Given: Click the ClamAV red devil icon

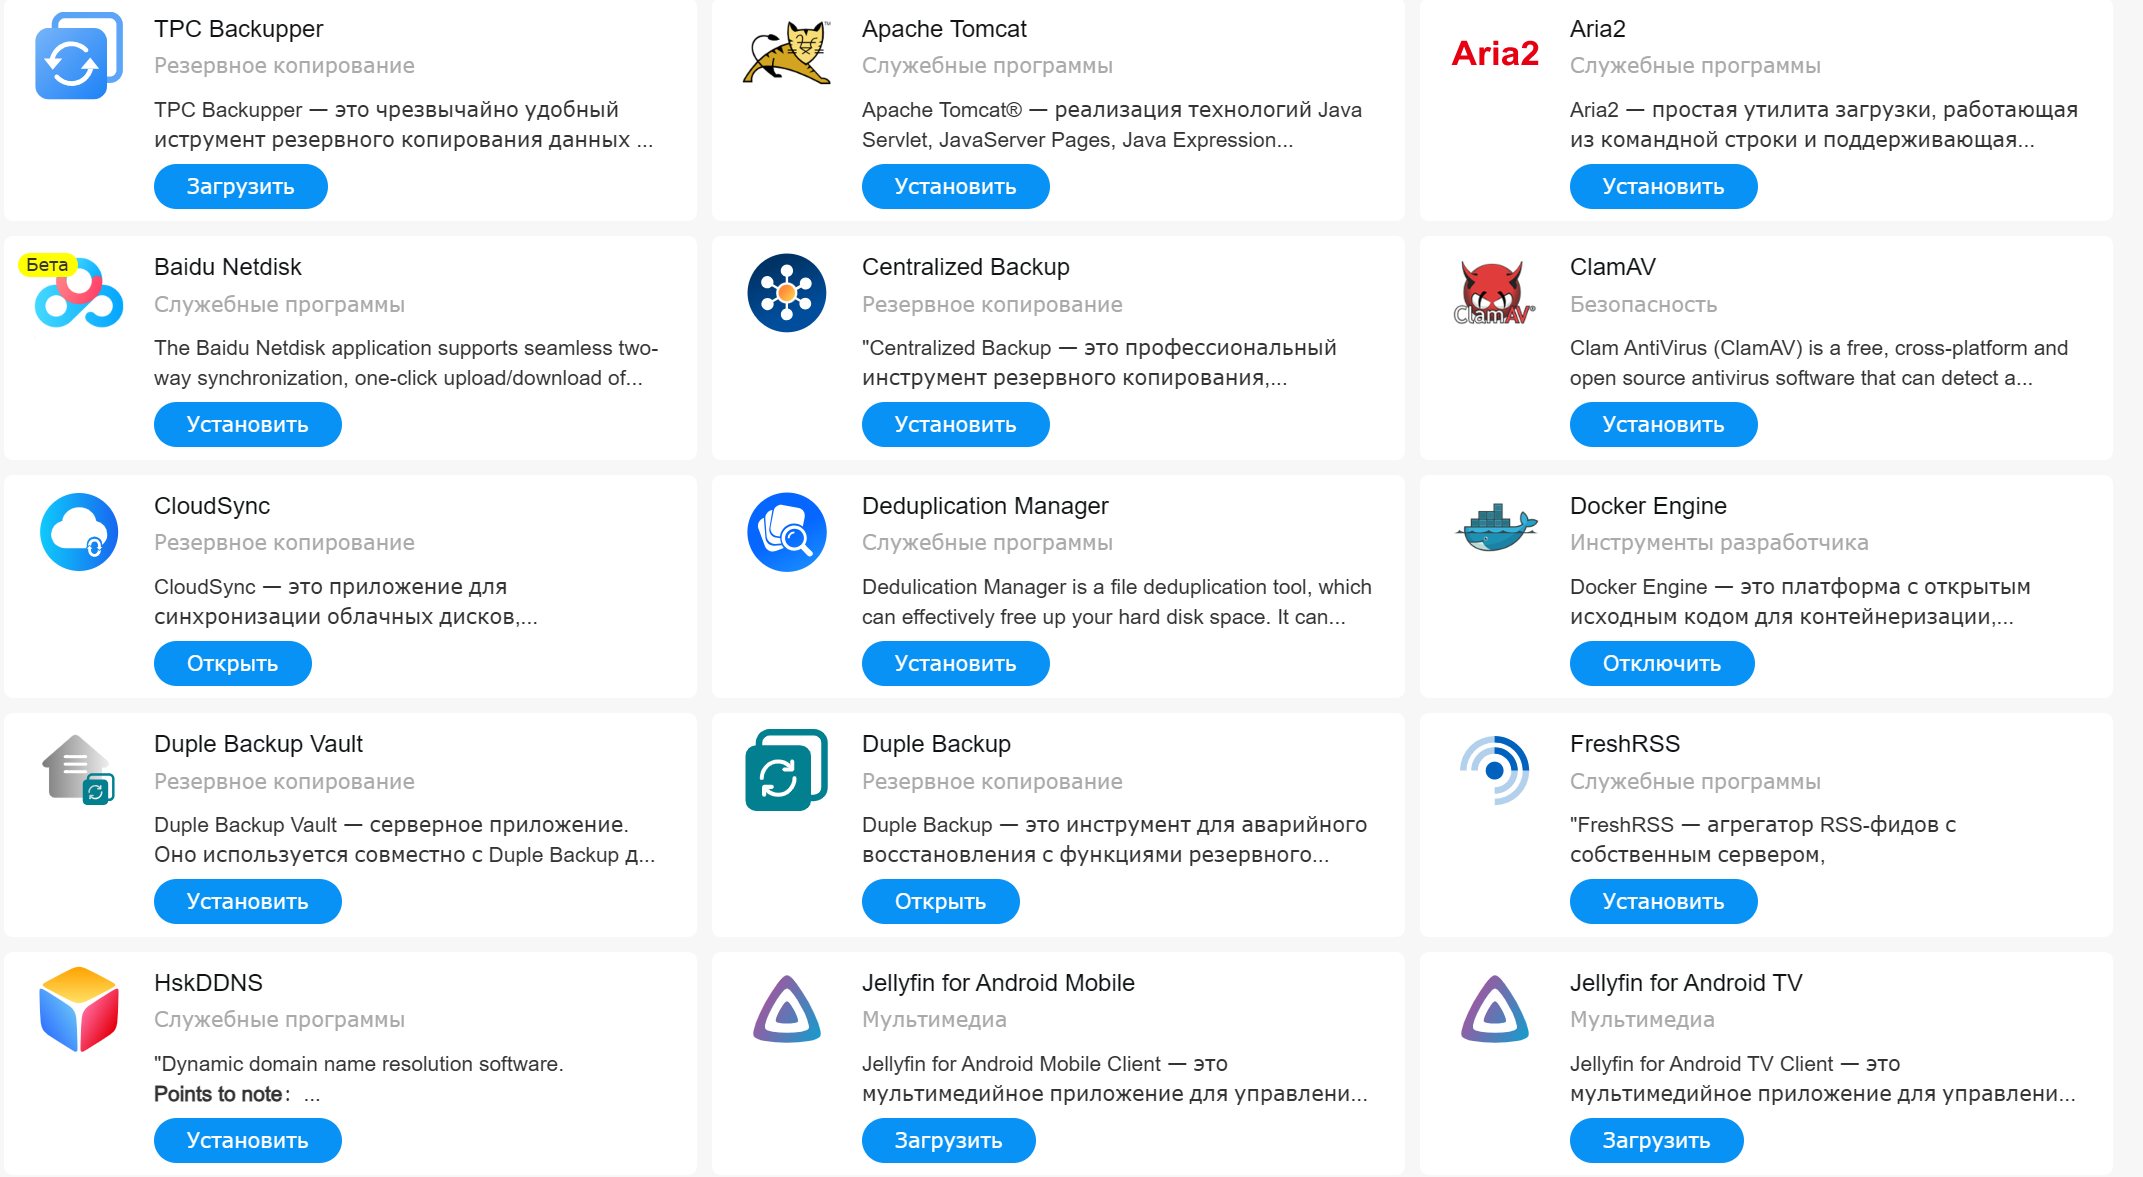Looking at the screenshot, I should point(1494,294).
